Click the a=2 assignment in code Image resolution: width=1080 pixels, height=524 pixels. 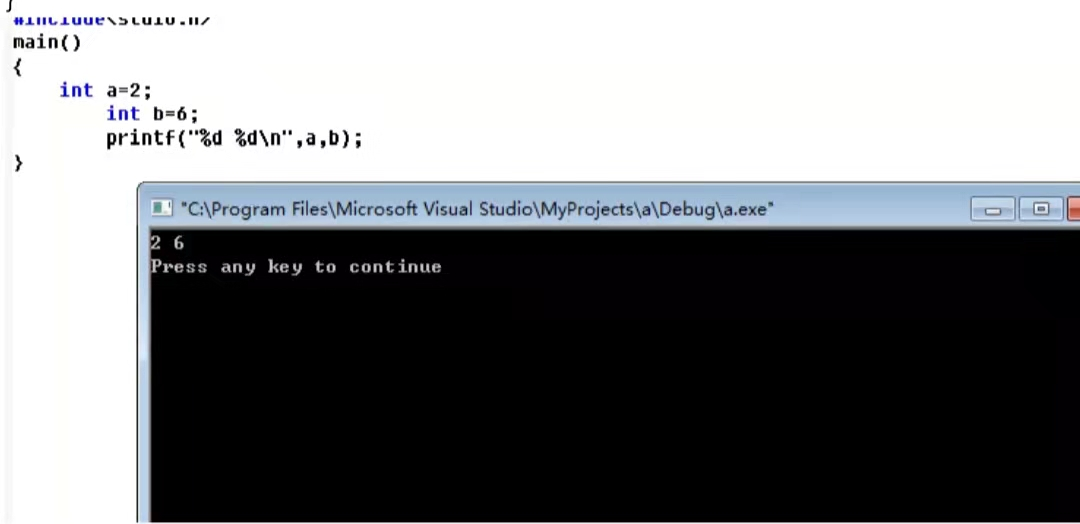(128, 90)
